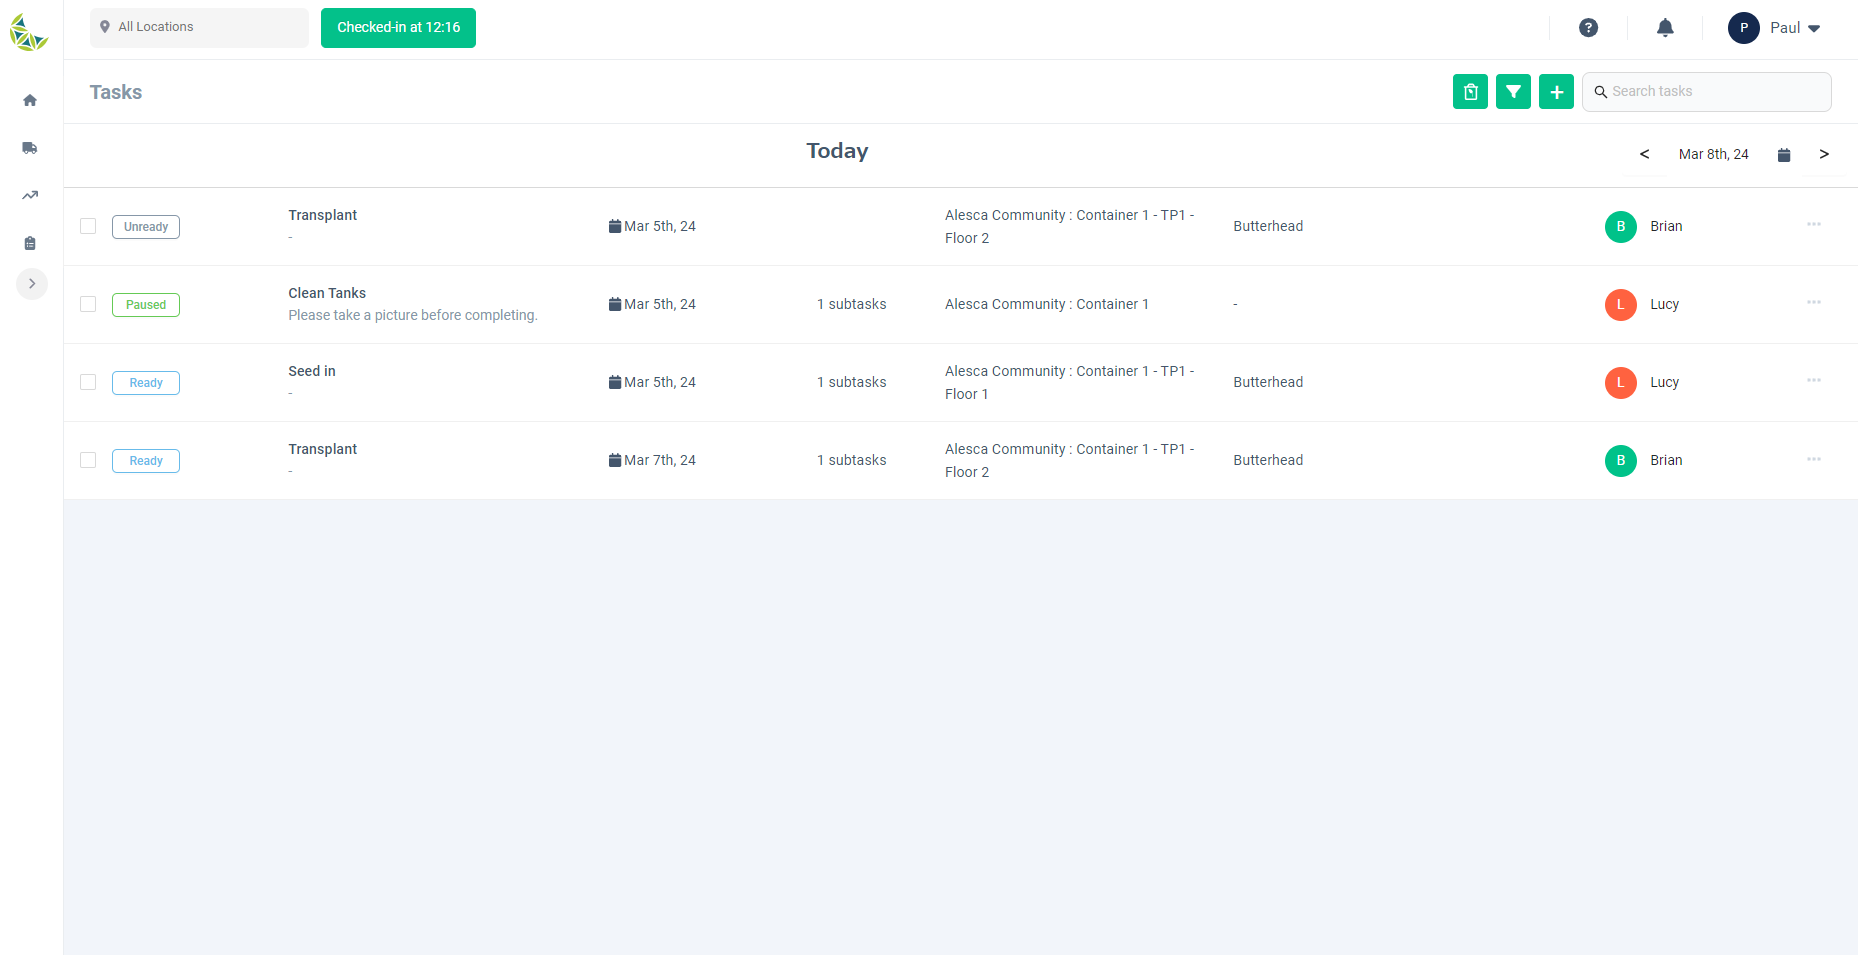Click the Ready badge on Seed in
The height and width of the screenshot is (955, 1858).
click(146, 383)
